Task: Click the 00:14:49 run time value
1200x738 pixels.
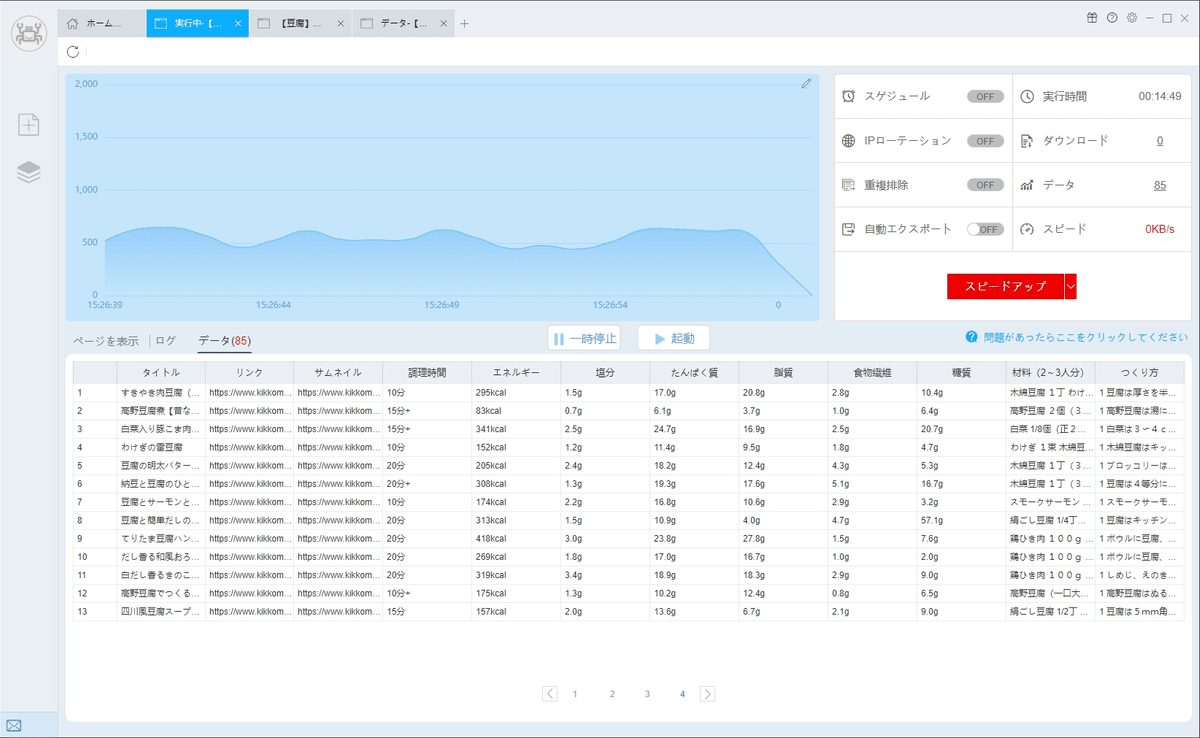Action: [x=1160, y=97]
